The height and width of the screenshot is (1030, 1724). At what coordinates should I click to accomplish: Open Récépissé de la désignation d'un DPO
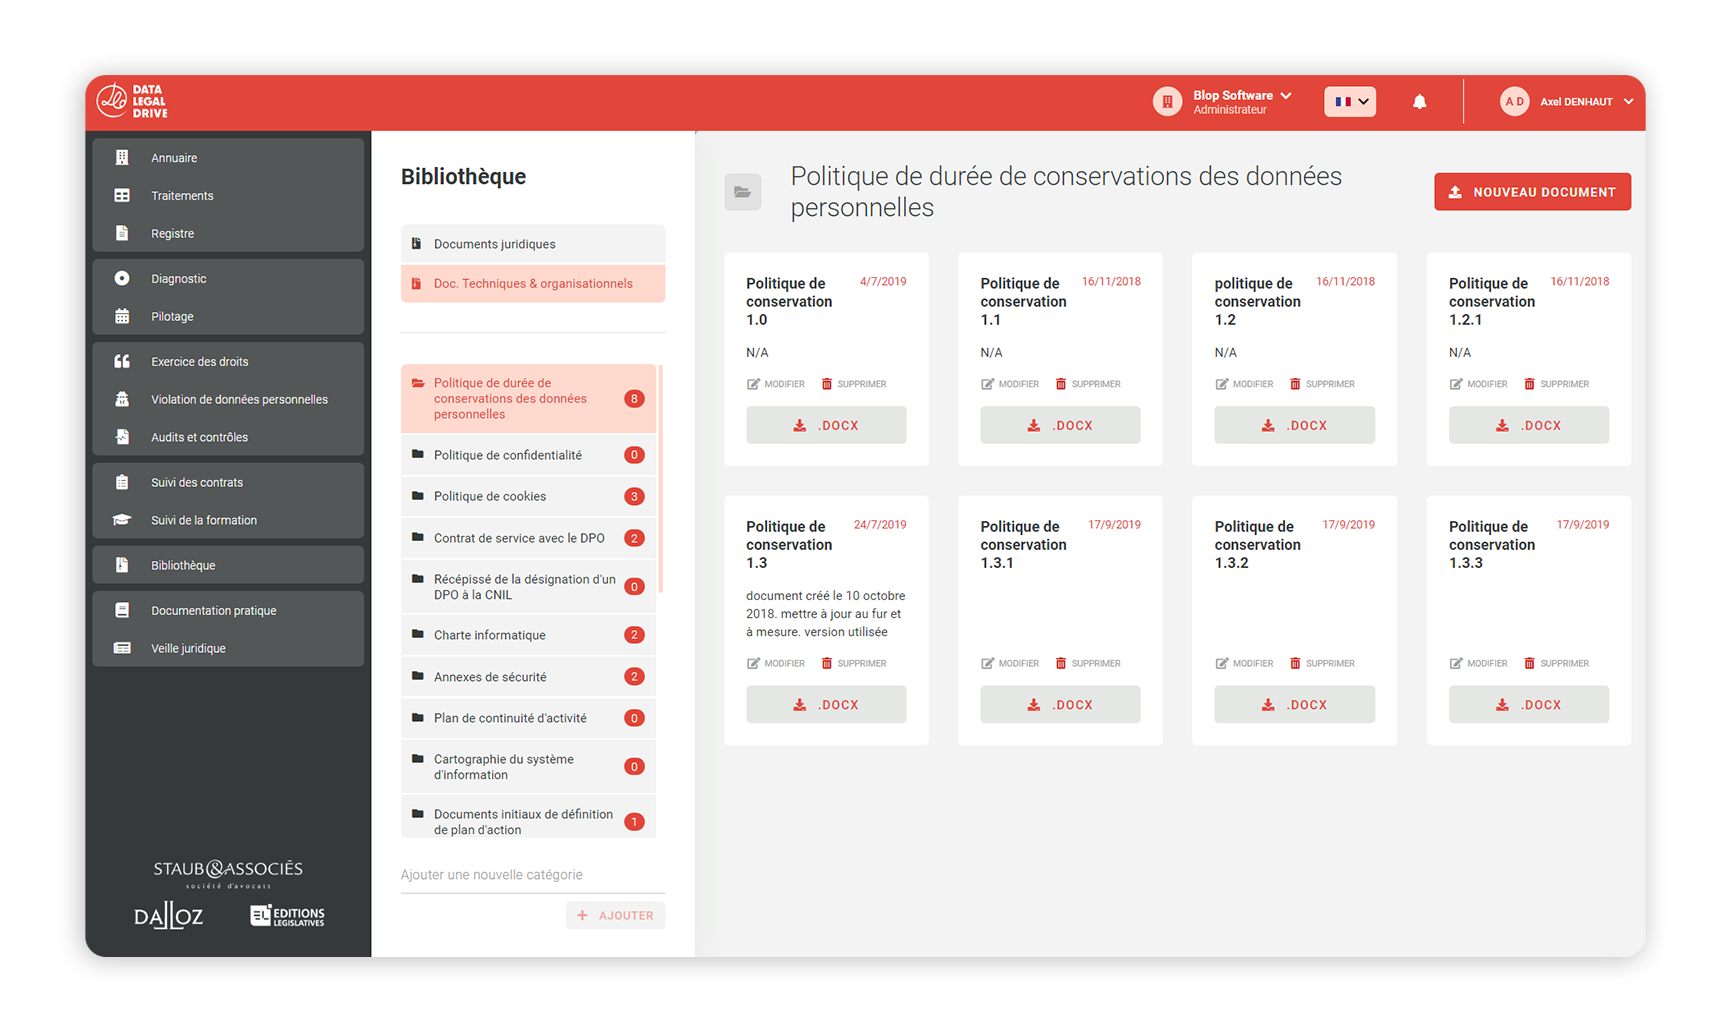coord(528,587)
